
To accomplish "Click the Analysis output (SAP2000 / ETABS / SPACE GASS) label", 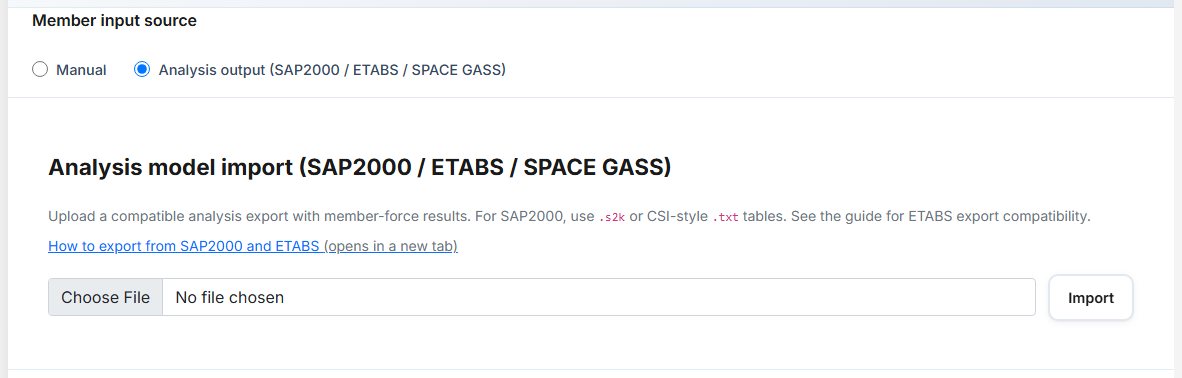I will [x=332, y=70].
